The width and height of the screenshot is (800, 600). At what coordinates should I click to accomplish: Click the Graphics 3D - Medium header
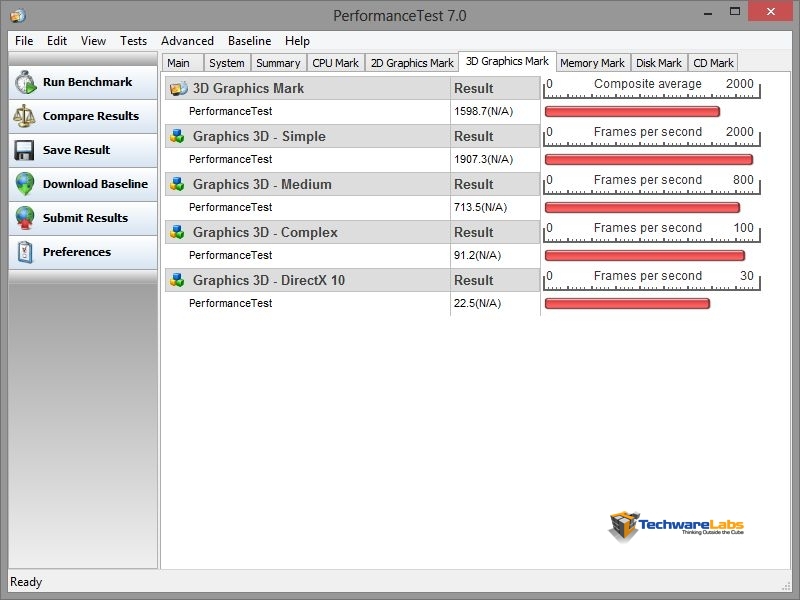coord(262,184)
